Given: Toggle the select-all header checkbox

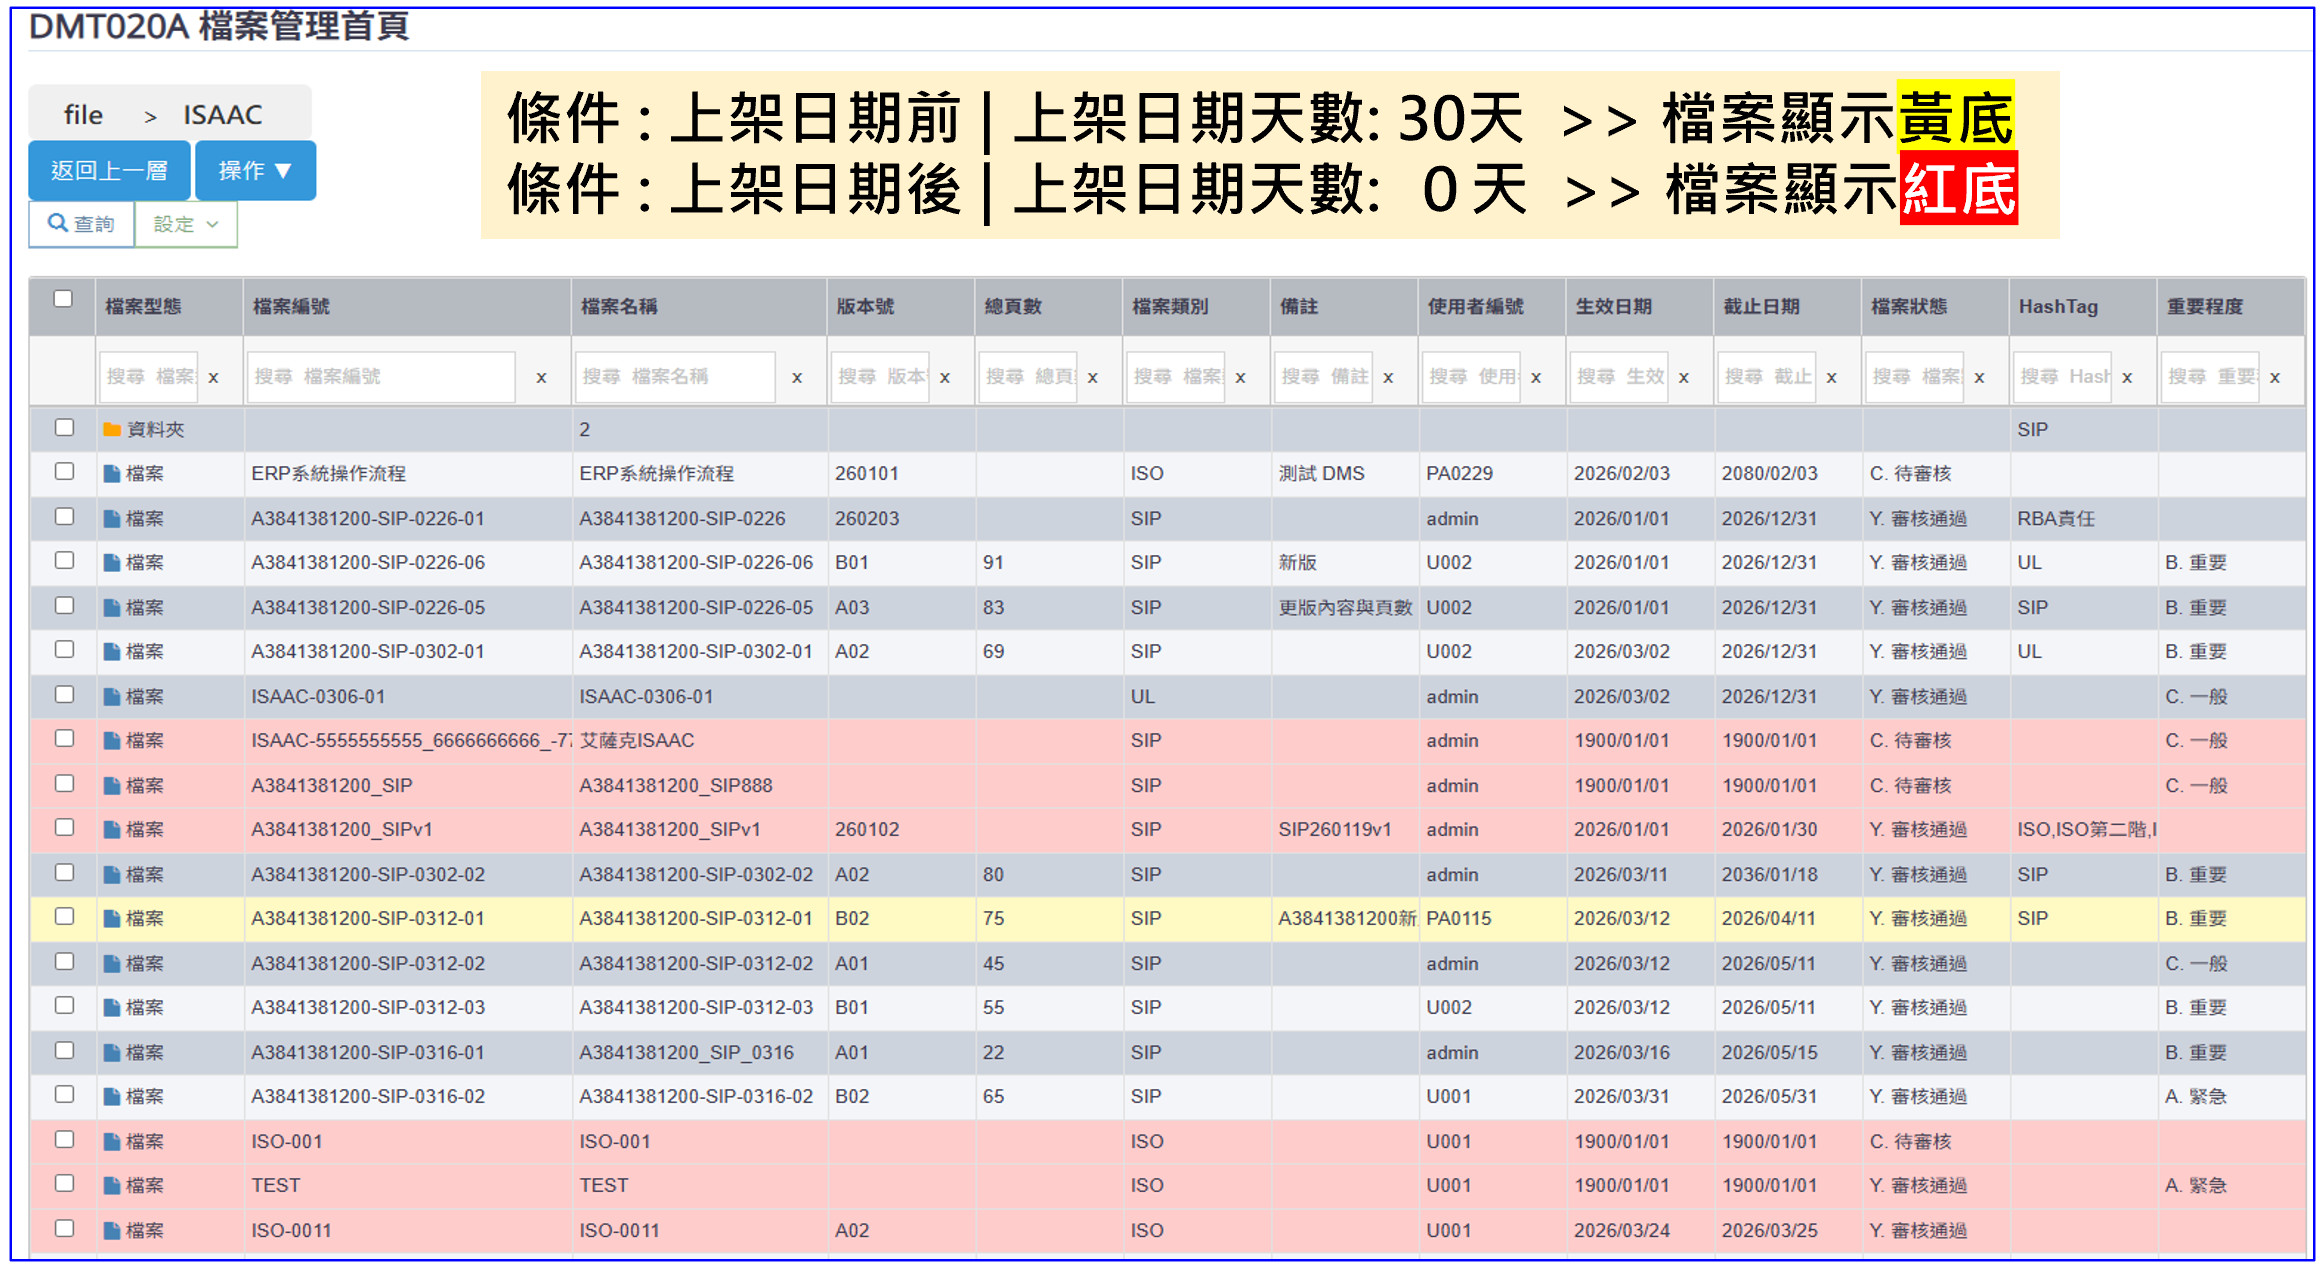Looking at the screenshot, I should click(x=63, y=299).
